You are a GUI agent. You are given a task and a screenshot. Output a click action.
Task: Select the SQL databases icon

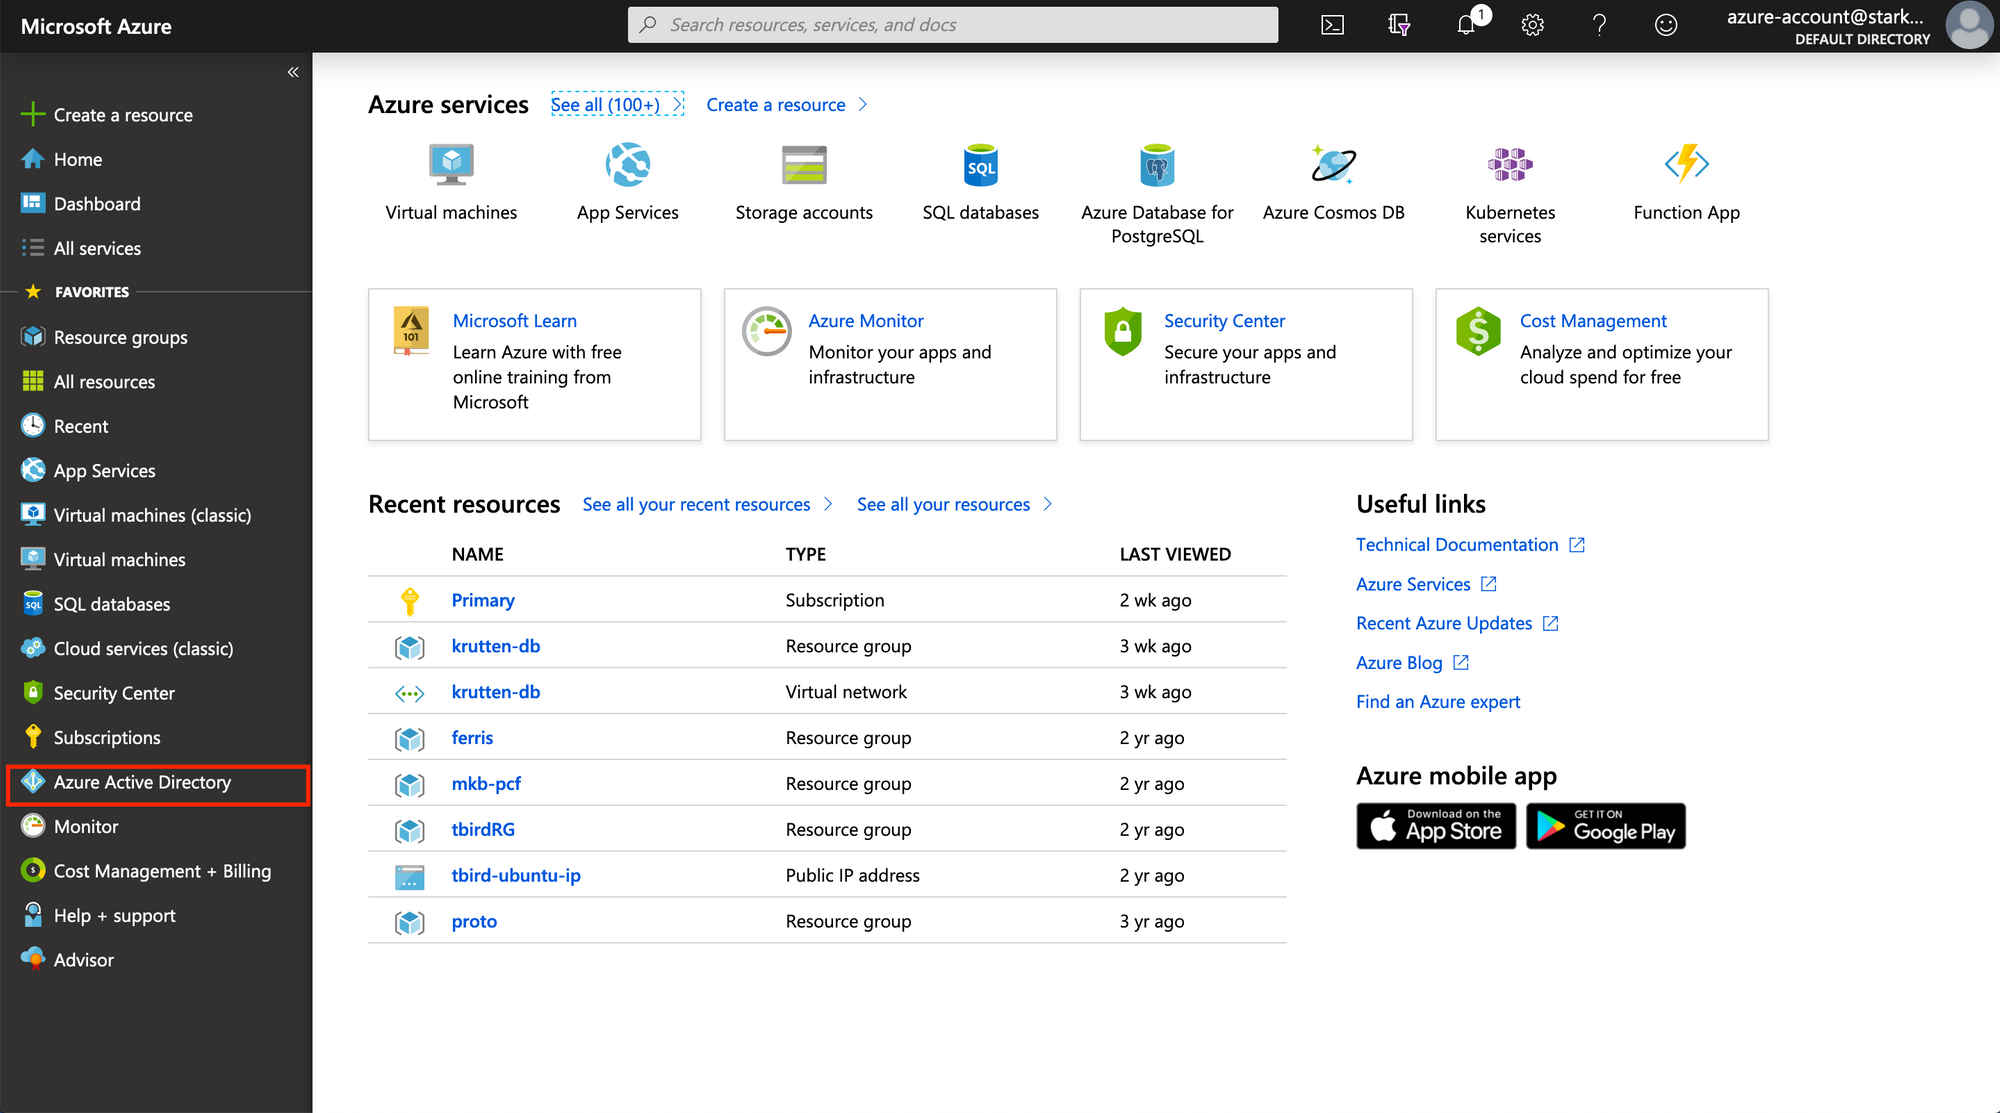(981, 163)
